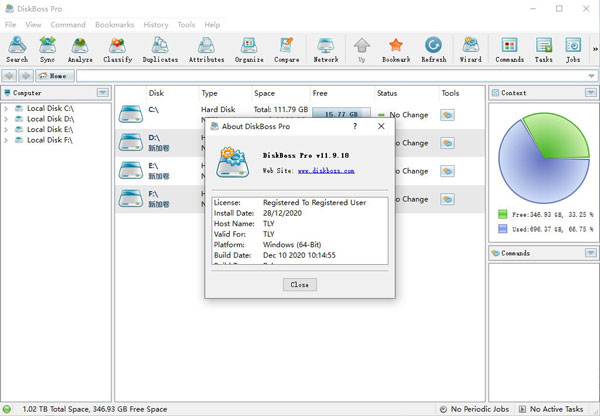Open the Computer panel dropdown
Viewport: 600px width, 416px height.
click(x=103, y=93)
